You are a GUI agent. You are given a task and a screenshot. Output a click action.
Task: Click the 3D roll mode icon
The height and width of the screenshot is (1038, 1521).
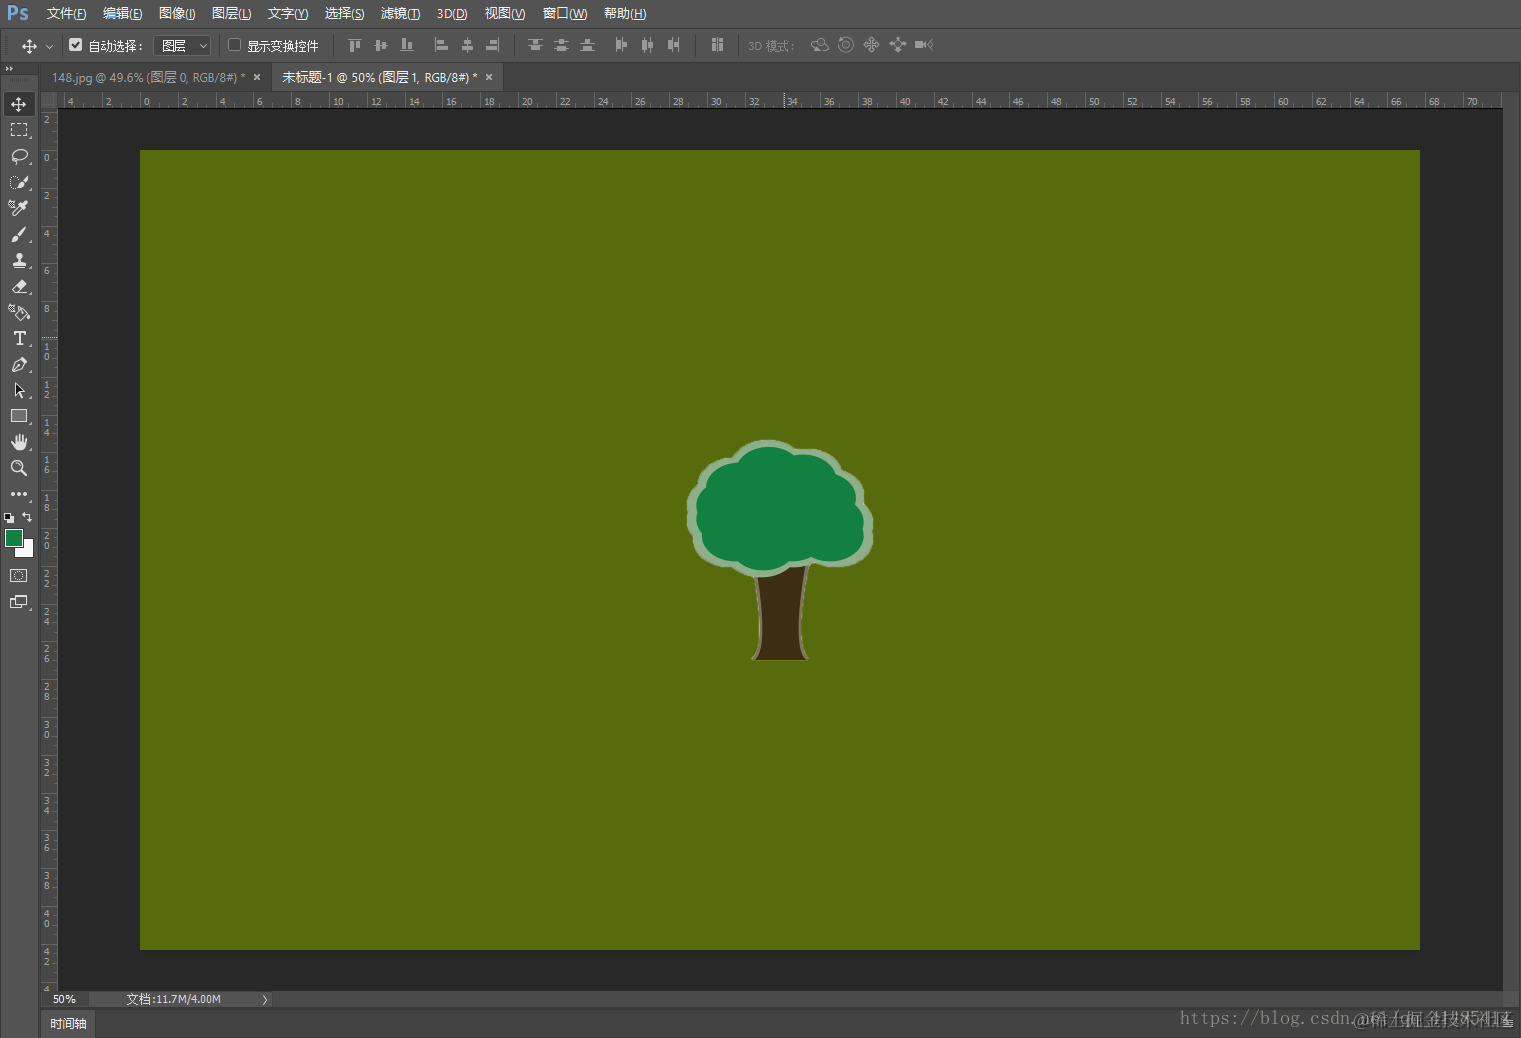pos(846,45)
